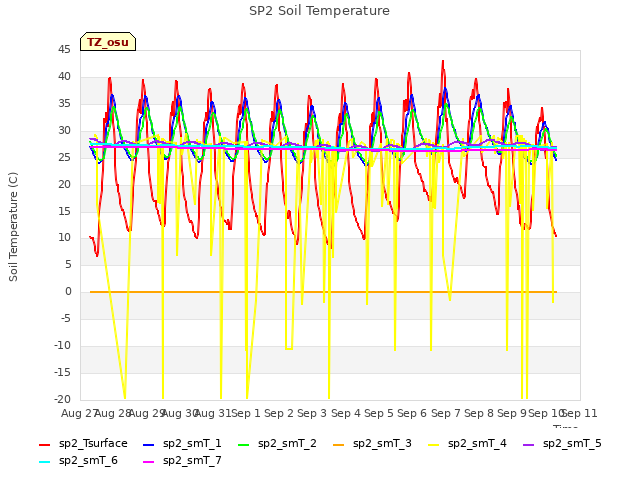This screenshot has width=640, height=480.
Task: Click the red sp2_Tsurface legend swatch
Action: (x=44, y=444)
